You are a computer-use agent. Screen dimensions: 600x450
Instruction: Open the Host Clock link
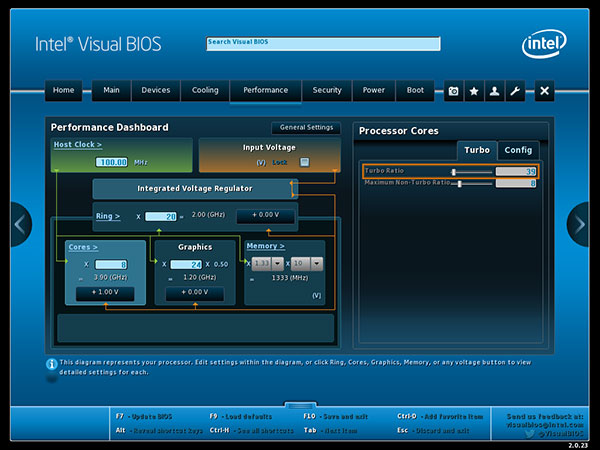(x=78, y=145)
